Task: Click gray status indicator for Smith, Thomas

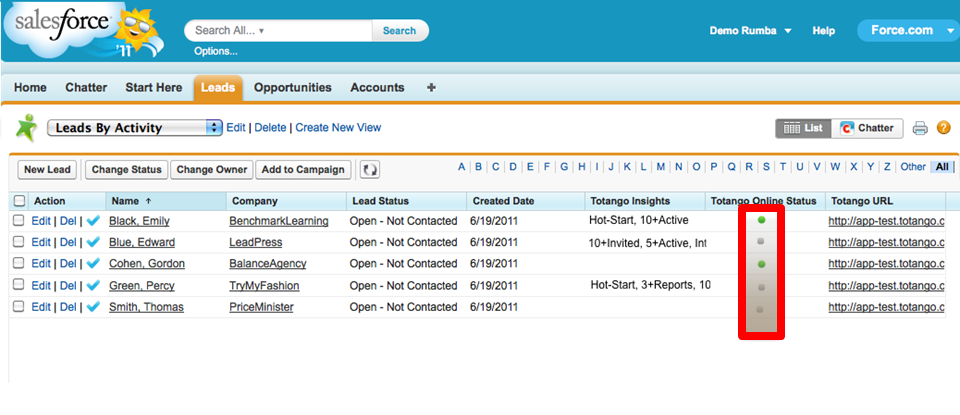Action: (x=760, y=310)
